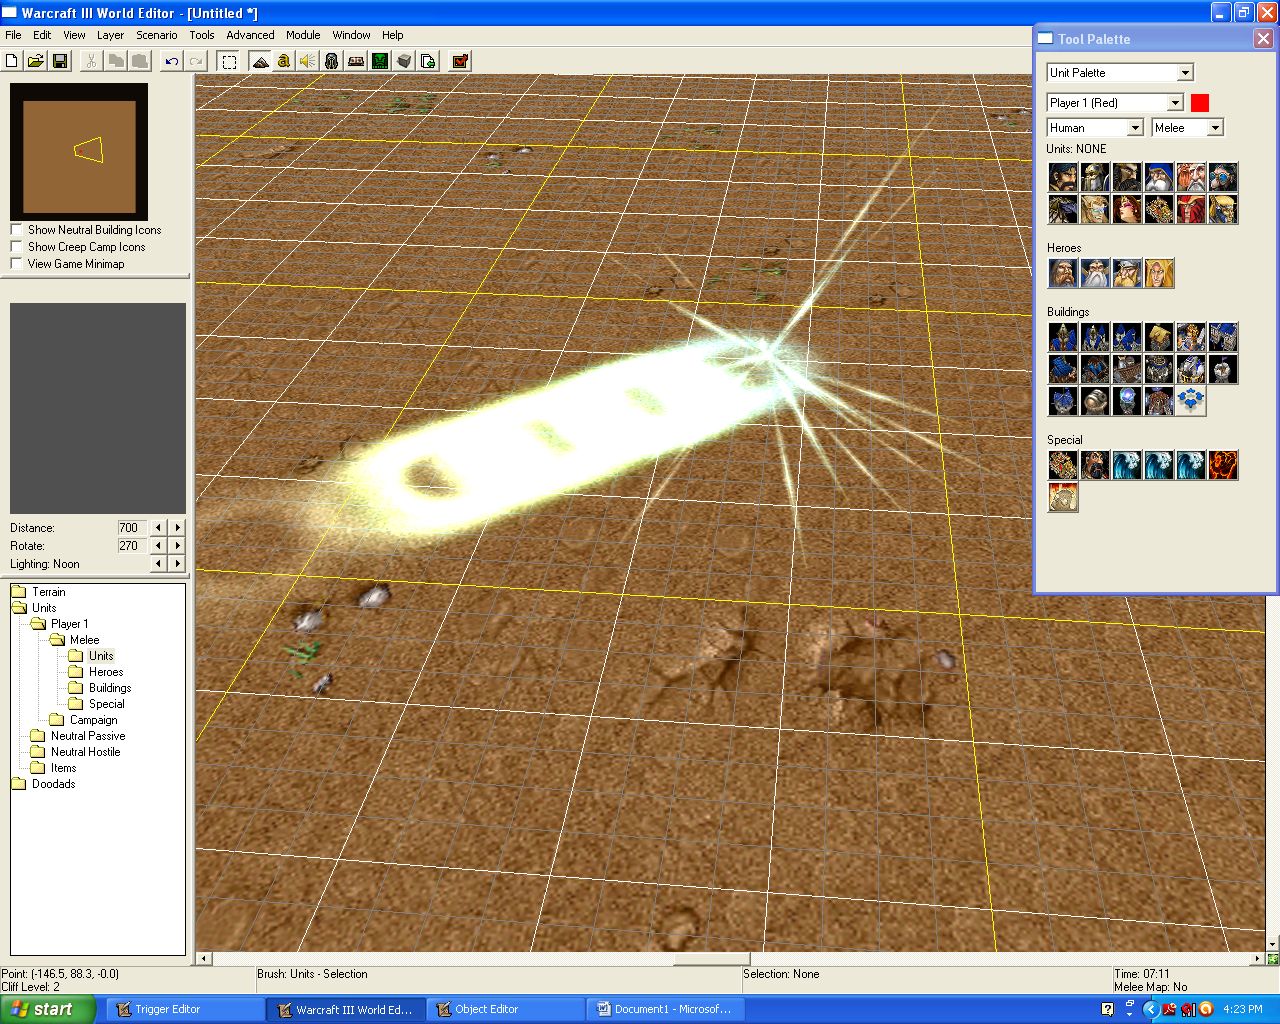Choose the Archmage hero icon
The image size is (1280, 1024).
coord(1095,273)
